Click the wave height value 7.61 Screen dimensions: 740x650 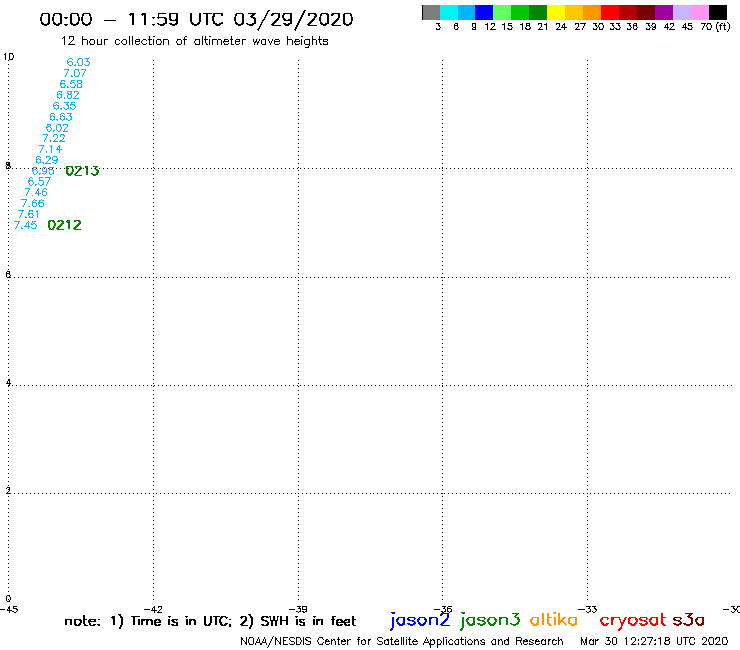(x=29, y=214)
